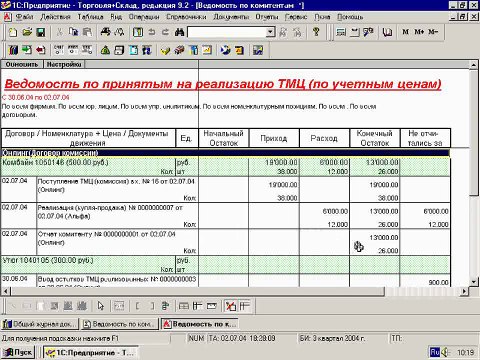Screen dimensions: 480x360
Task: Click the Ru language indicator in tray
Action: pos(435,352)
